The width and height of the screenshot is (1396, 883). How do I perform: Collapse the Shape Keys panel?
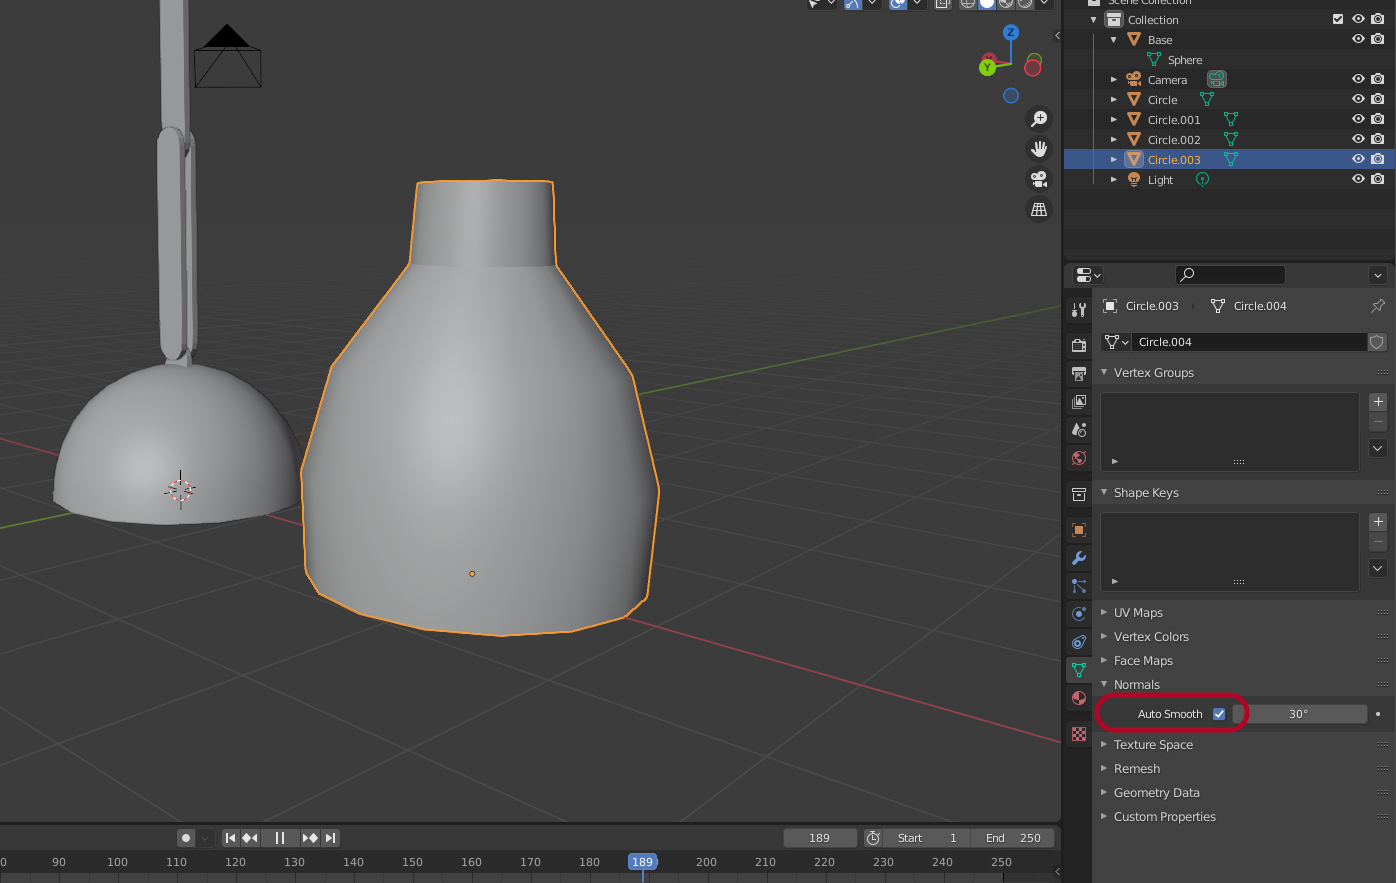pos(1104,492)
